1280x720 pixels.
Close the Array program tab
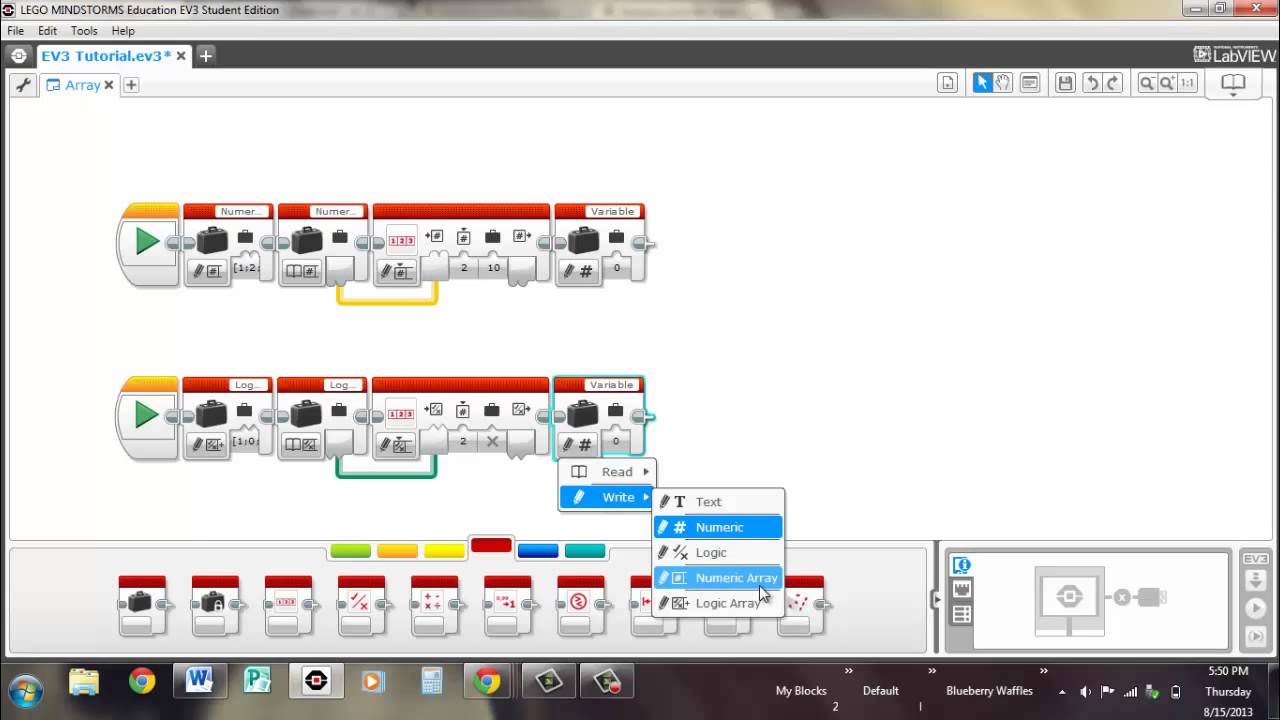tap(109, 85)
